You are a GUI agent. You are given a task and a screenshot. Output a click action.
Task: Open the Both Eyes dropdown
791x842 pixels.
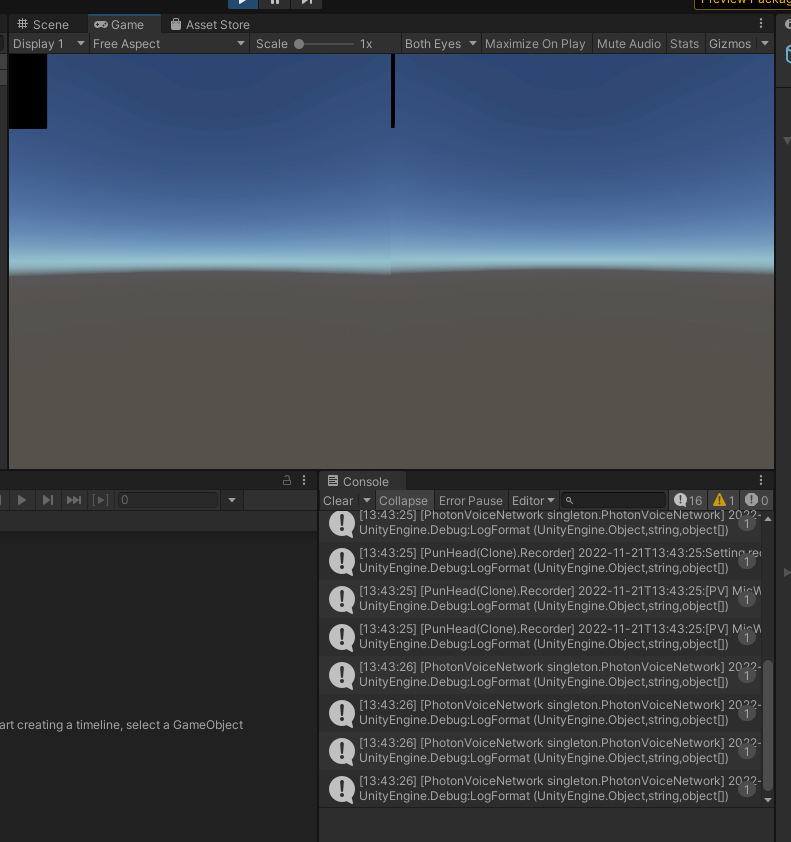pyautogui.click(x=440, y=44)
